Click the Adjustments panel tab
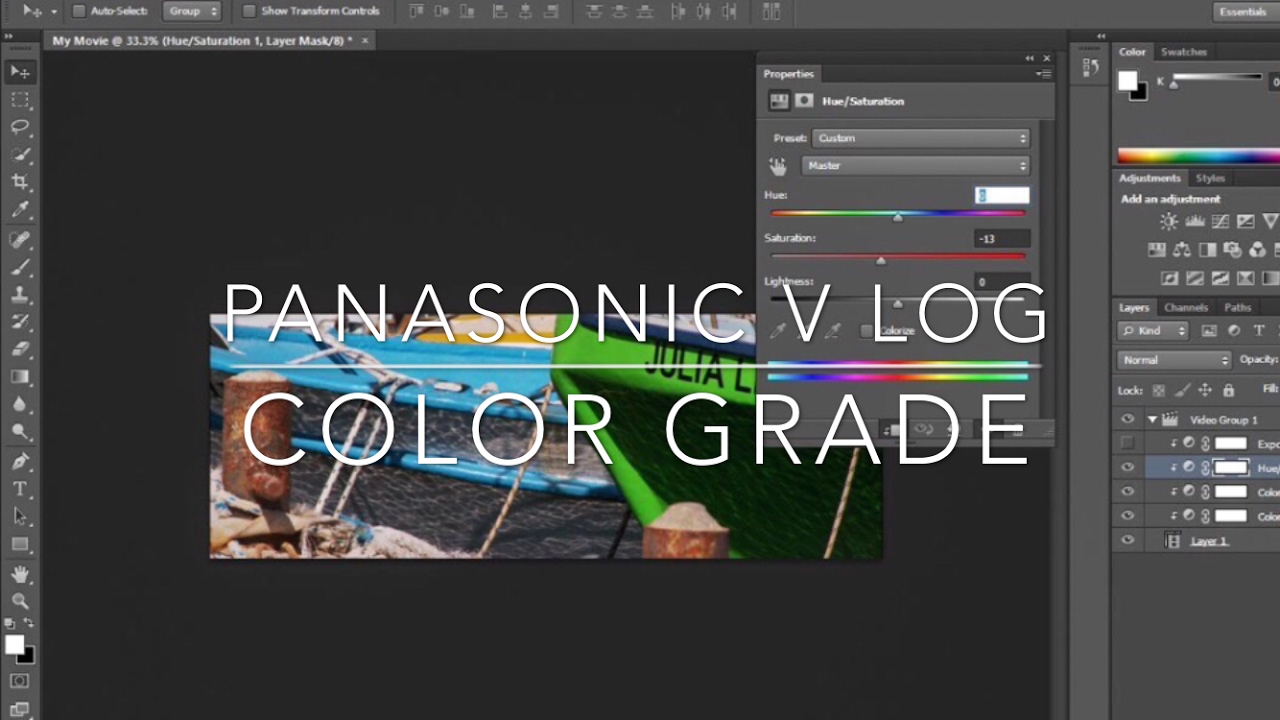Viewport: 1280px width, 720px height. tap(1150, 178)
